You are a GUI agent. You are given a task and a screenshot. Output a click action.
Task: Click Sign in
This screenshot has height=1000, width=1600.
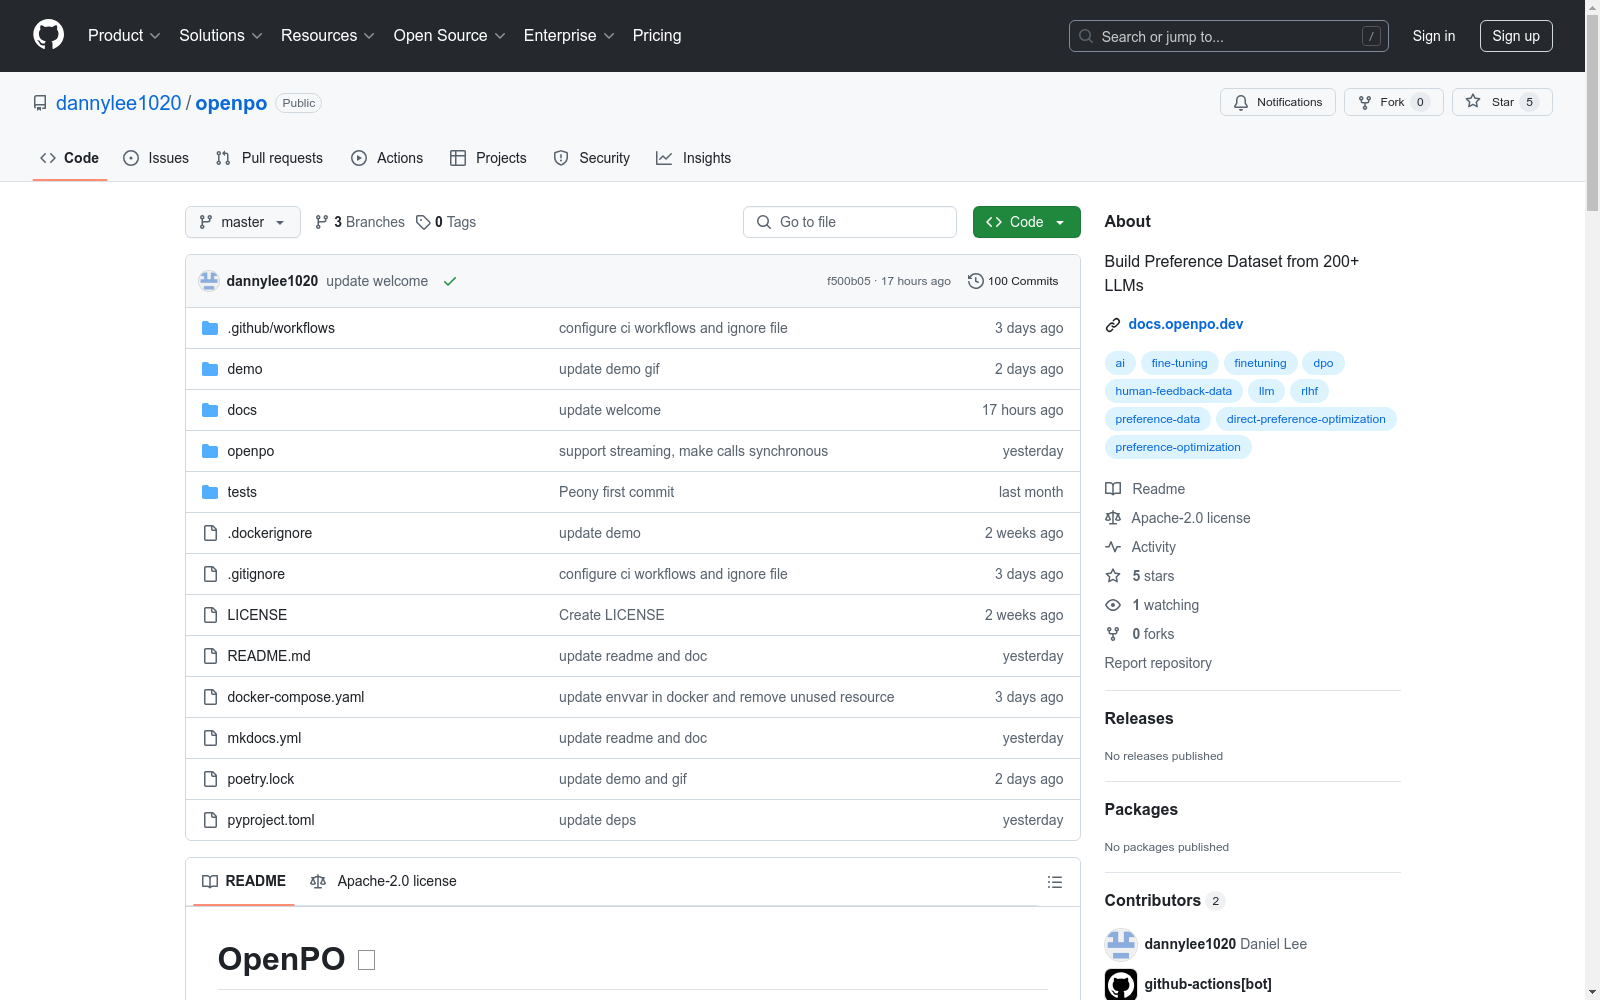[1434, 36]
